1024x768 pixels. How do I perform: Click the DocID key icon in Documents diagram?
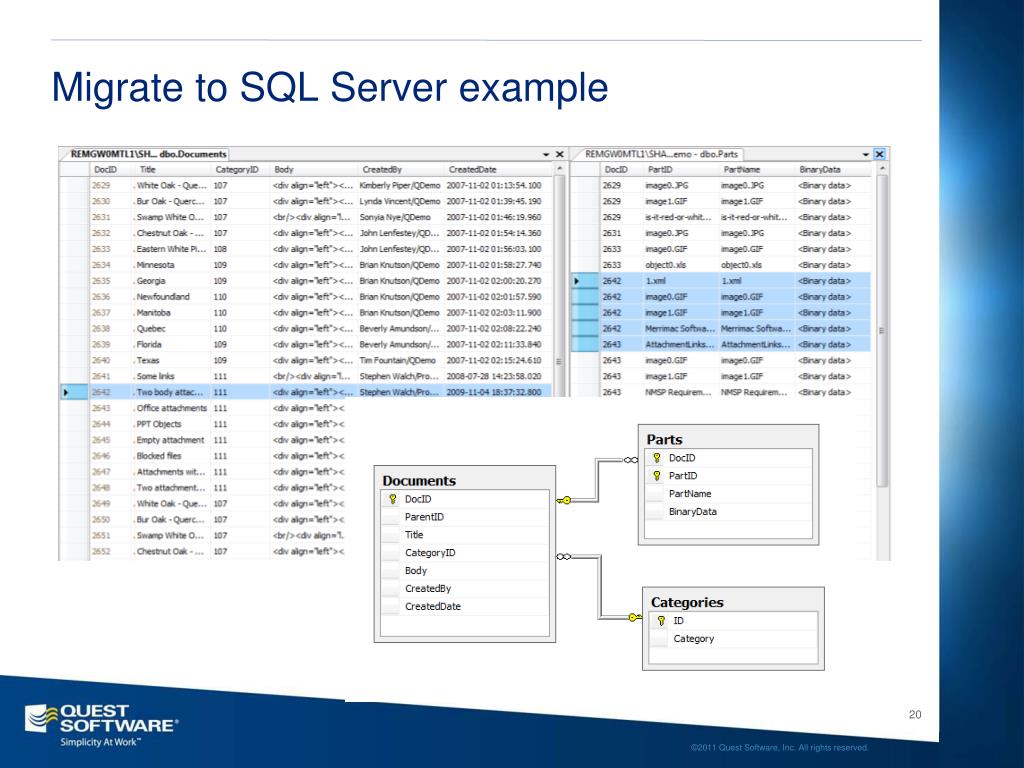(392, 499)
